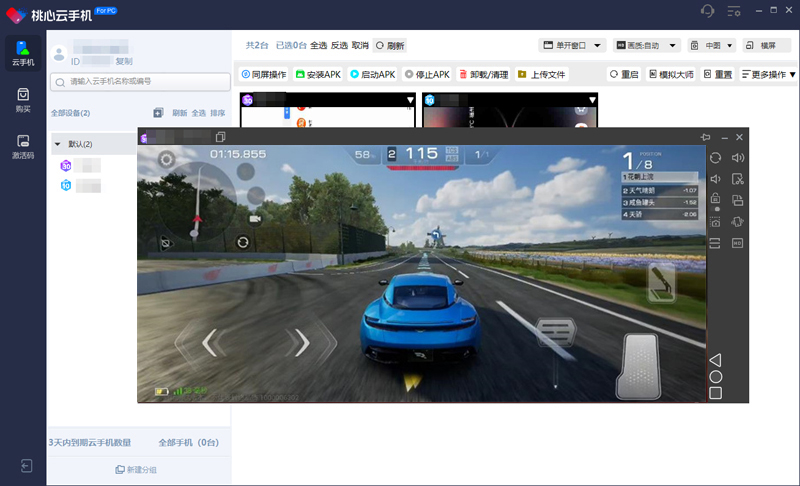The height and width of the screenshot is (486, 800).
Task: Click the in-game camera view icon
Action: click(255, 219)
